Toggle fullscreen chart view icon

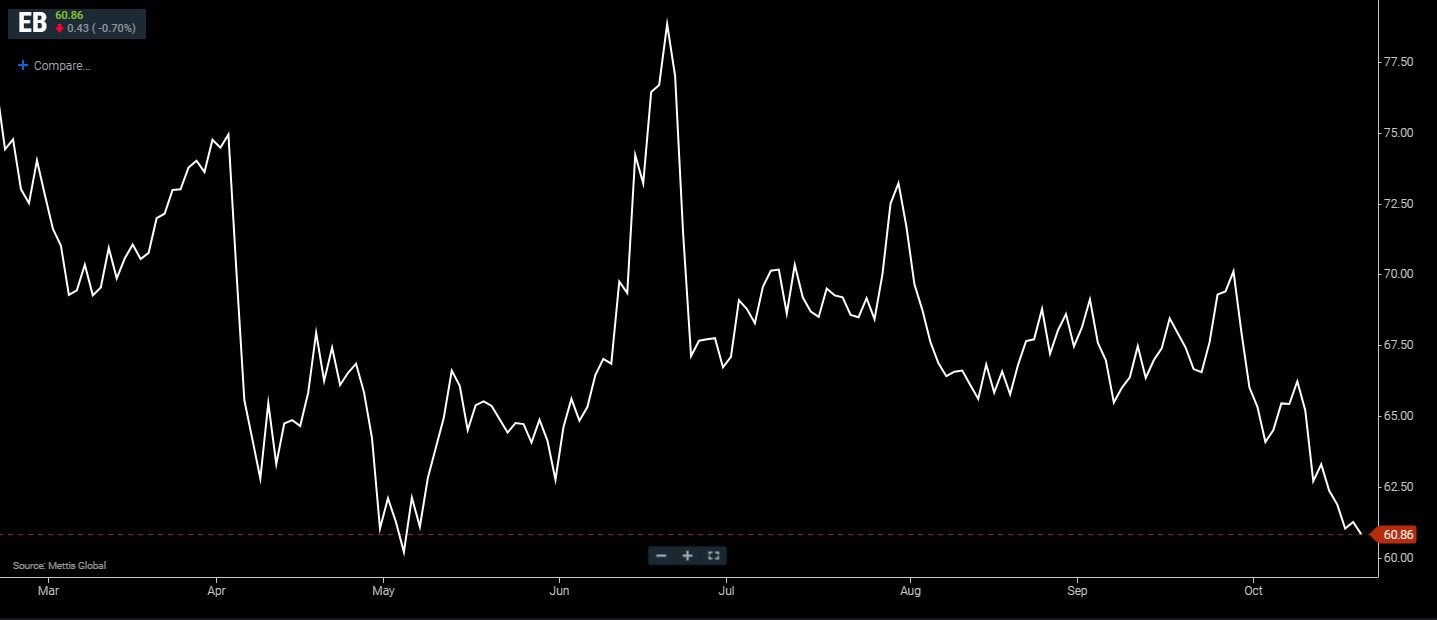point(713,555)
